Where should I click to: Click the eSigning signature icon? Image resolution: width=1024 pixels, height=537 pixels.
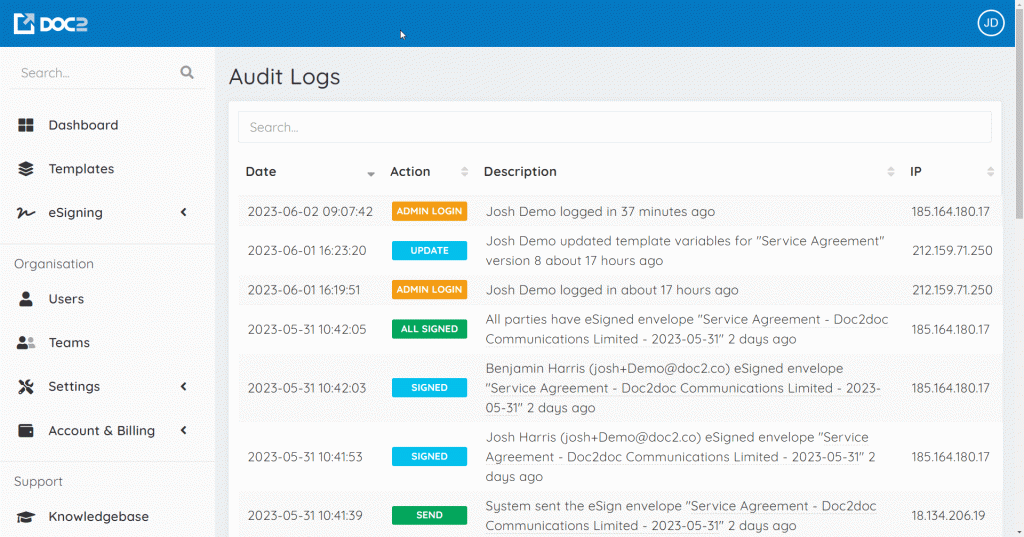pos(26,213)
